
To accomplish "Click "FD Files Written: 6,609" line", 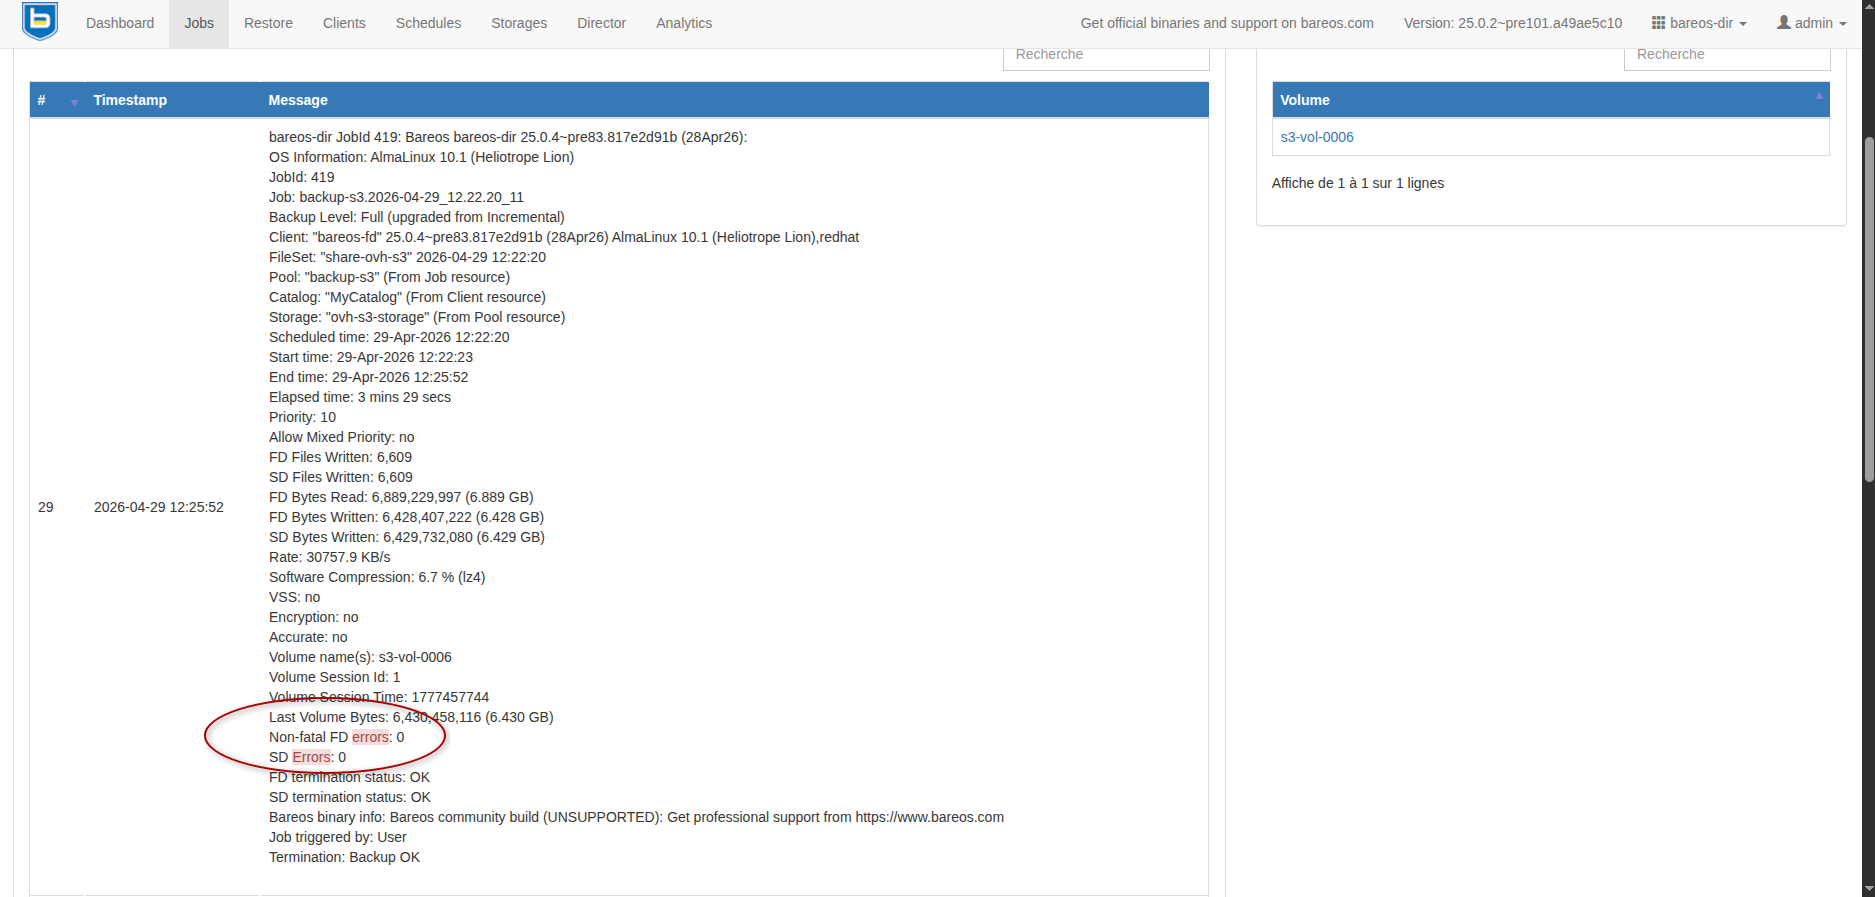I will pos(340,457).
